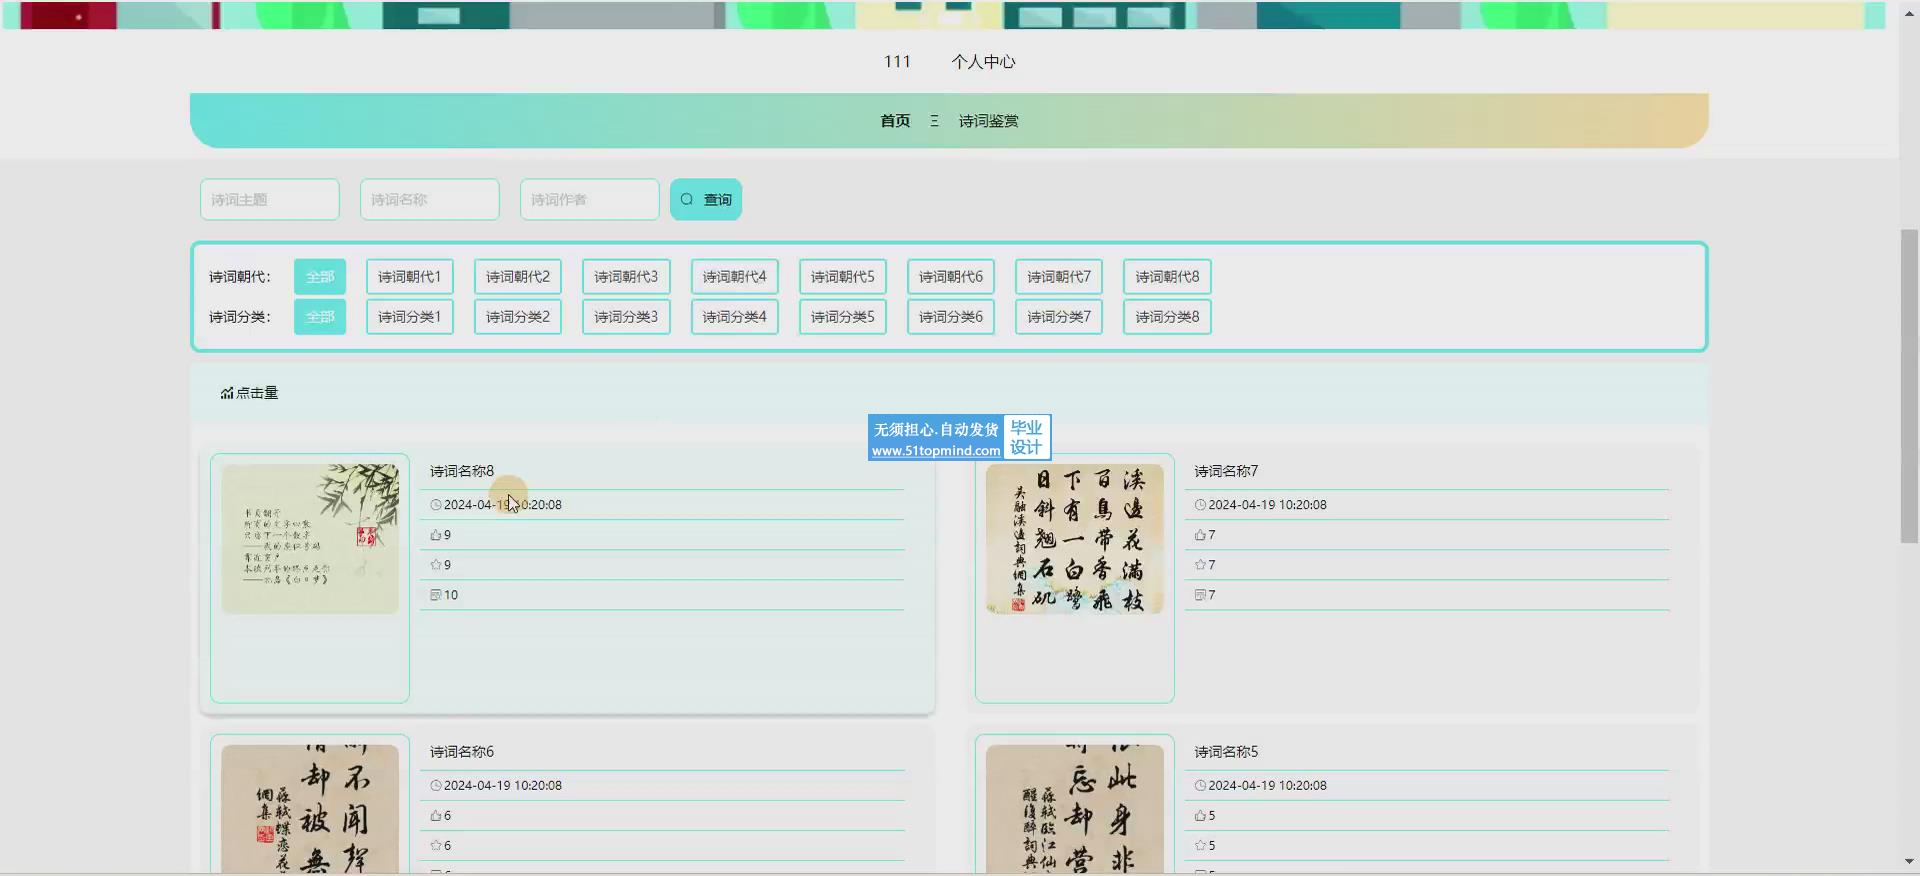Viewport: 1920px width, 876px height.
Task: Click the star icon for 诗词名称5
Action: pyautogui.click(x=1200, y=846)
